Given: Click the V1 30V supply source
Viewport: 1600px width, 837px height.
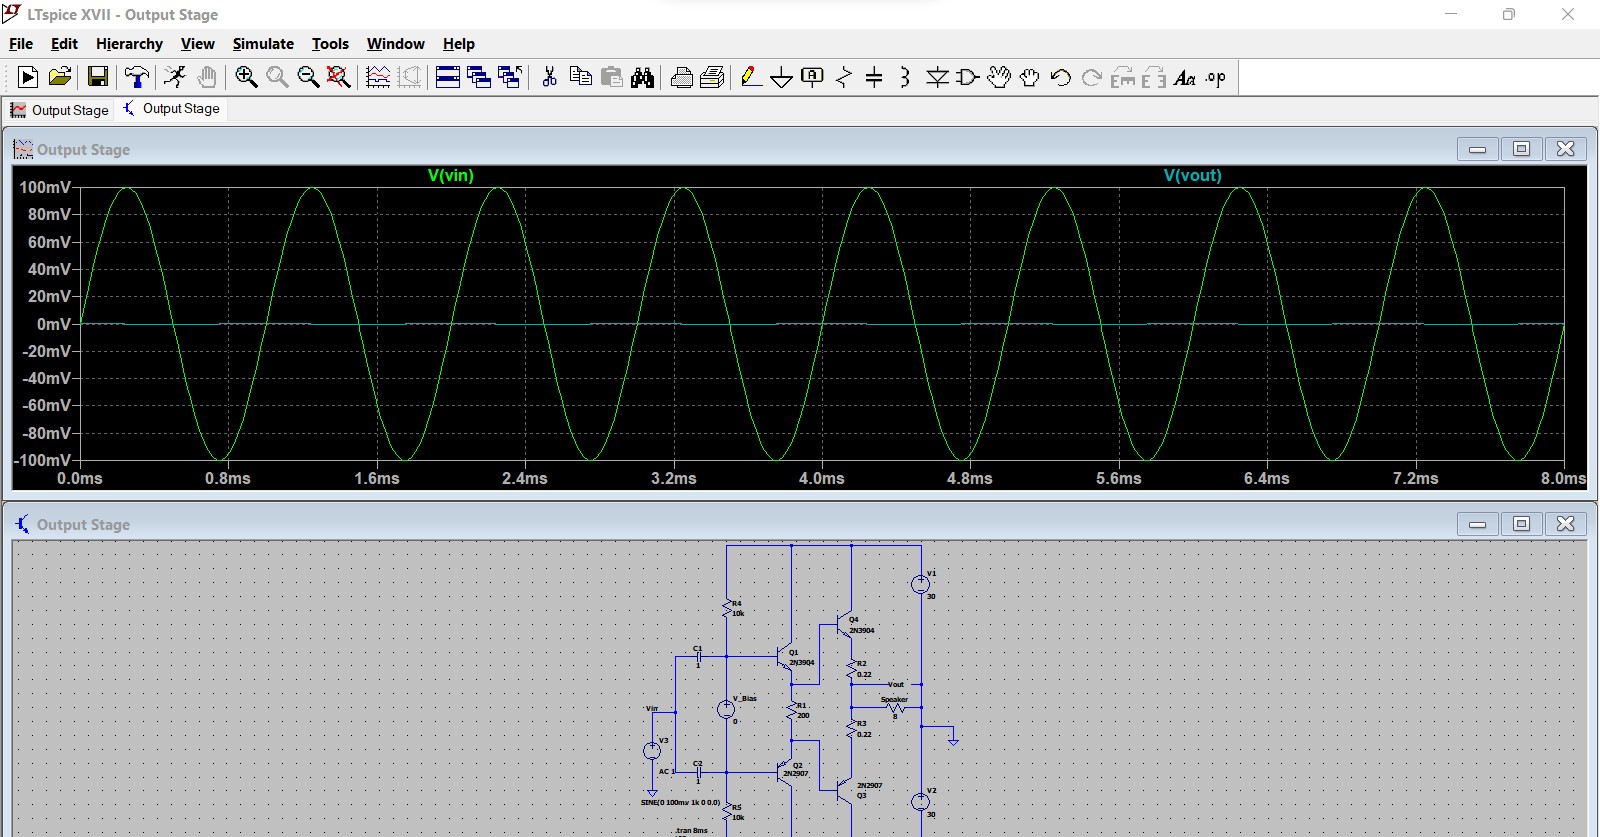Looking at the screenshot, I should 920,584.
